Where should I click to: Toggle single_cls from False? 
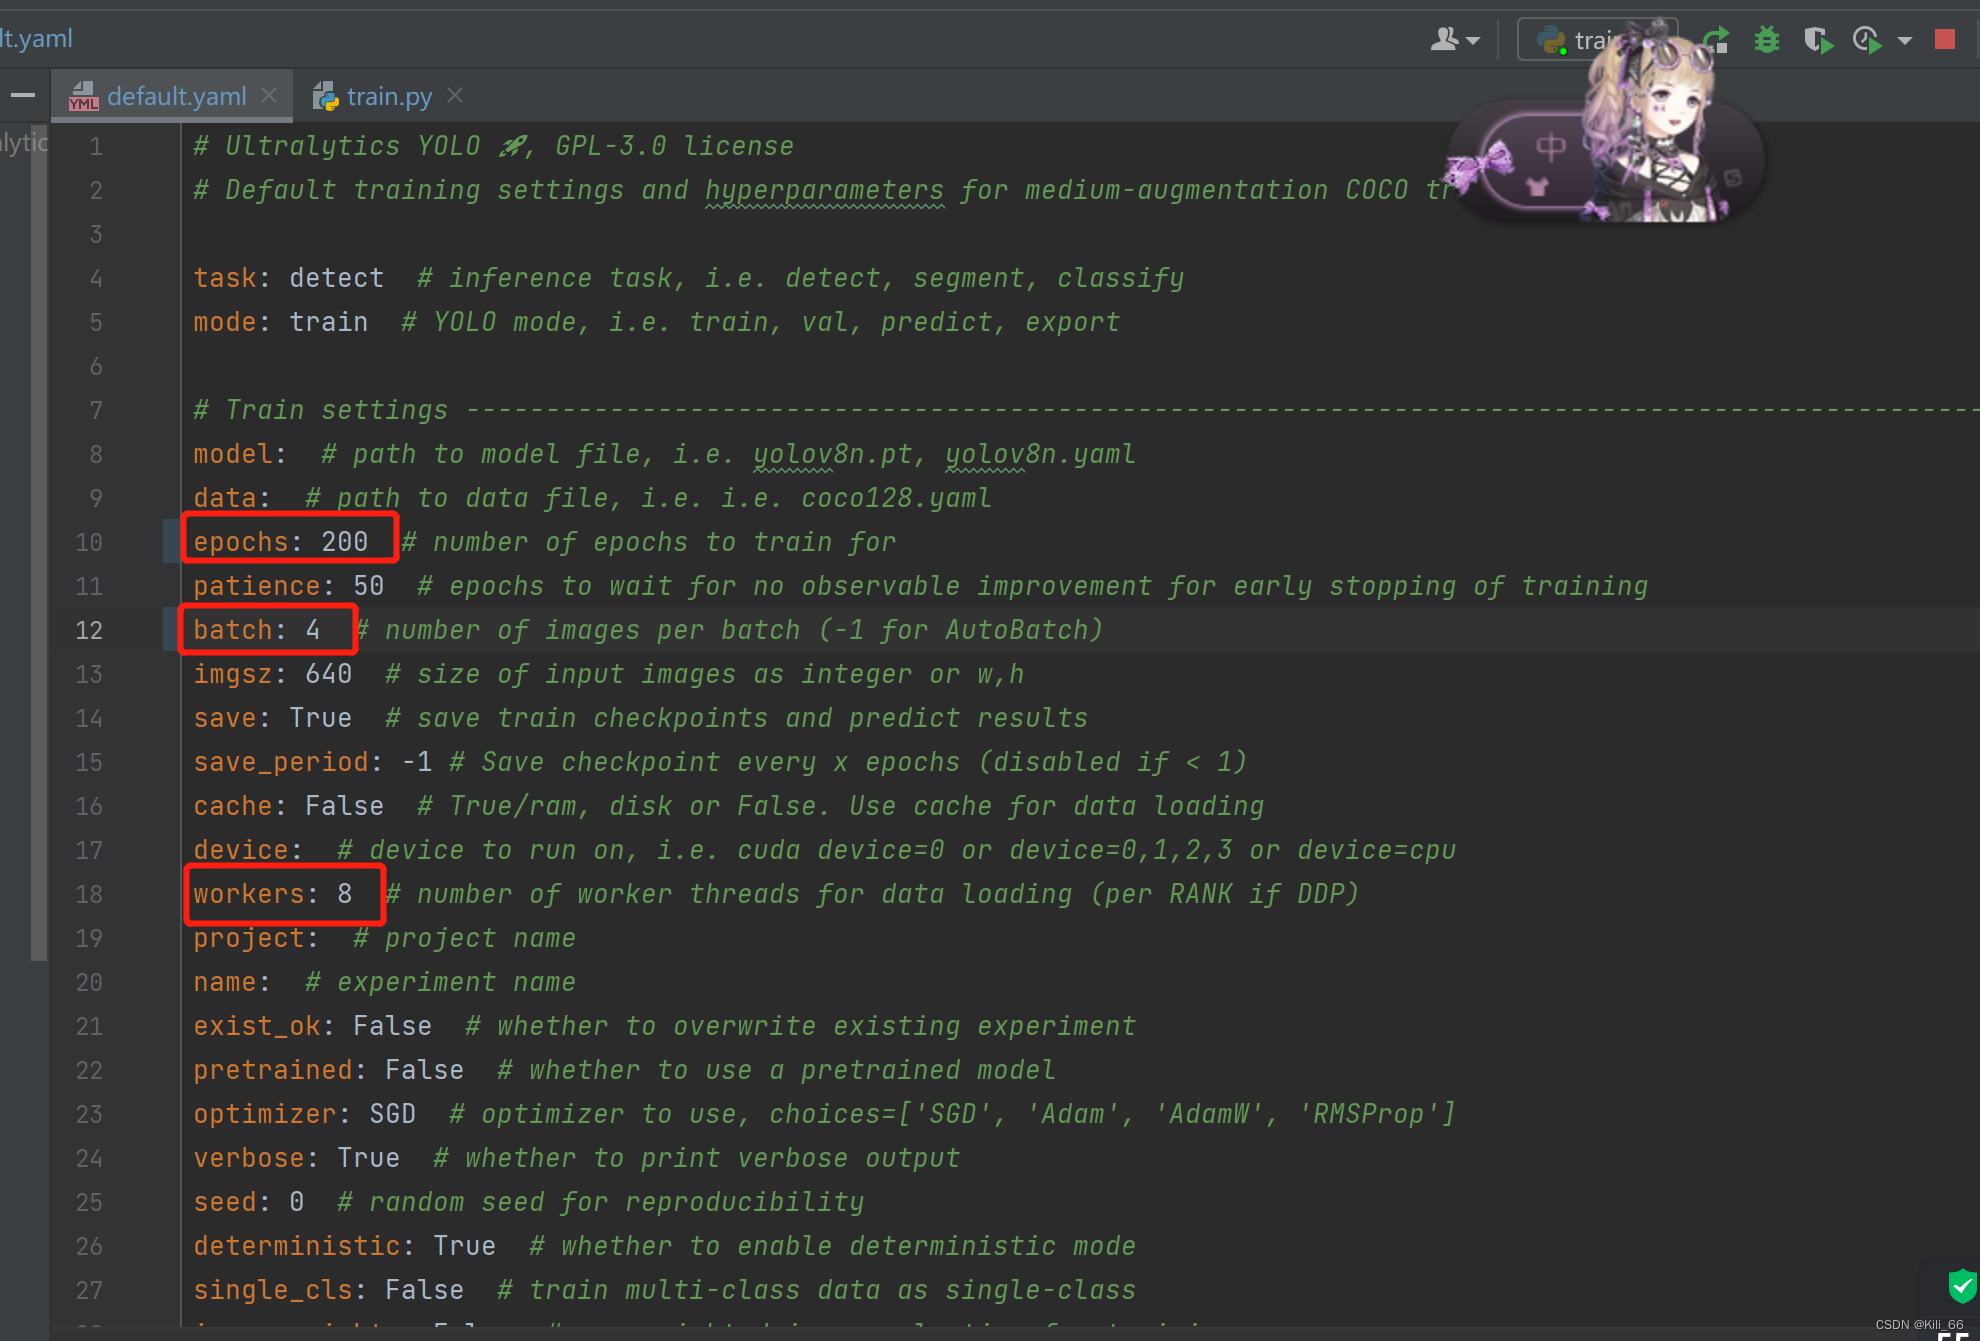tap(424, 1289)
